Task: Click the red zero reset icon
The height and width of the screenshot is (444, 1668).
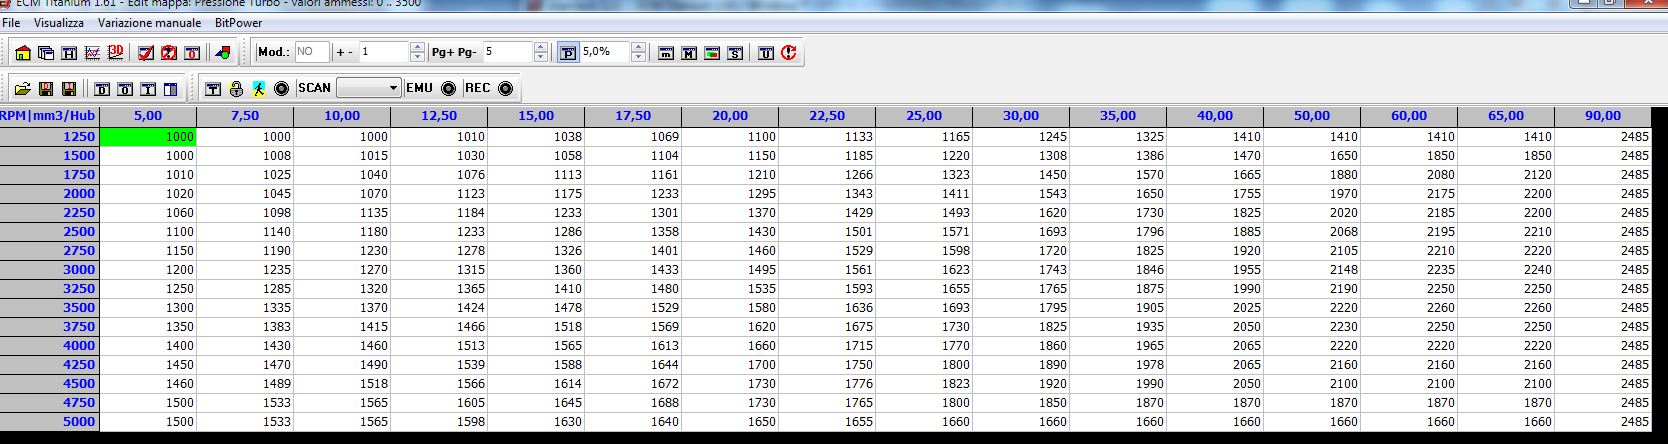Action: click(192, 53)
